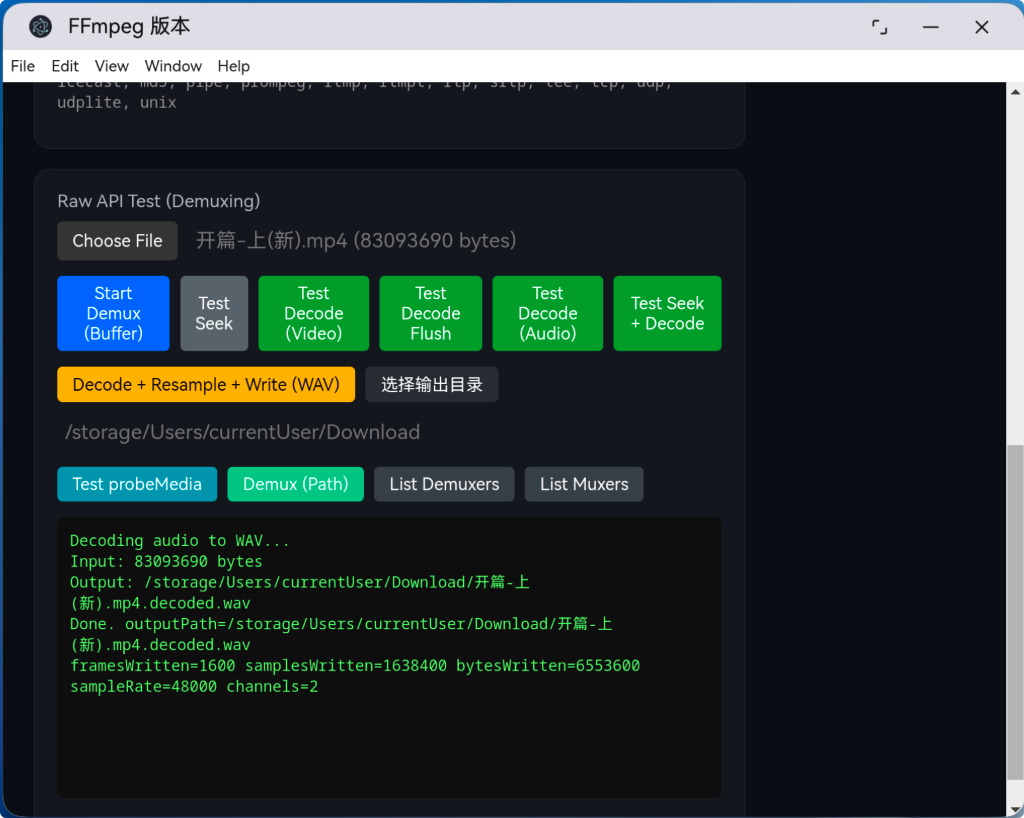Click the vertical scrollbar thumb
Screen dimensions: 1024x818
[x=1016, y=612]
